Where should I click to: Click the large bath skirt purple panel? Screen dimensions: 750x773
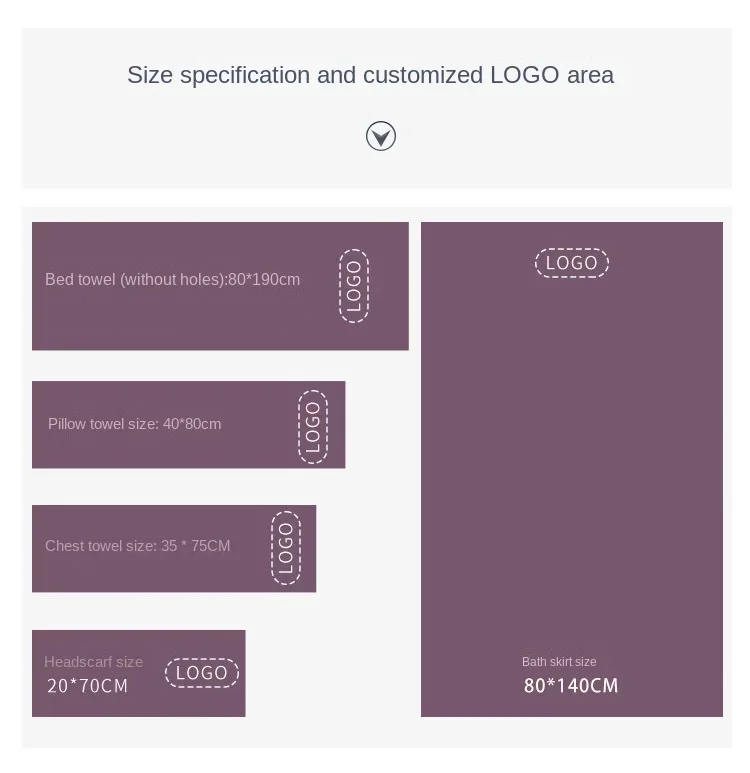(572, 469)
